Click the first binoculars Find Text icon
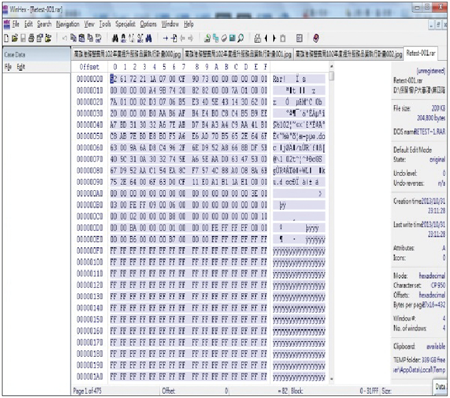The height and width of the screenshot is (398, 450). pos(115,39)
